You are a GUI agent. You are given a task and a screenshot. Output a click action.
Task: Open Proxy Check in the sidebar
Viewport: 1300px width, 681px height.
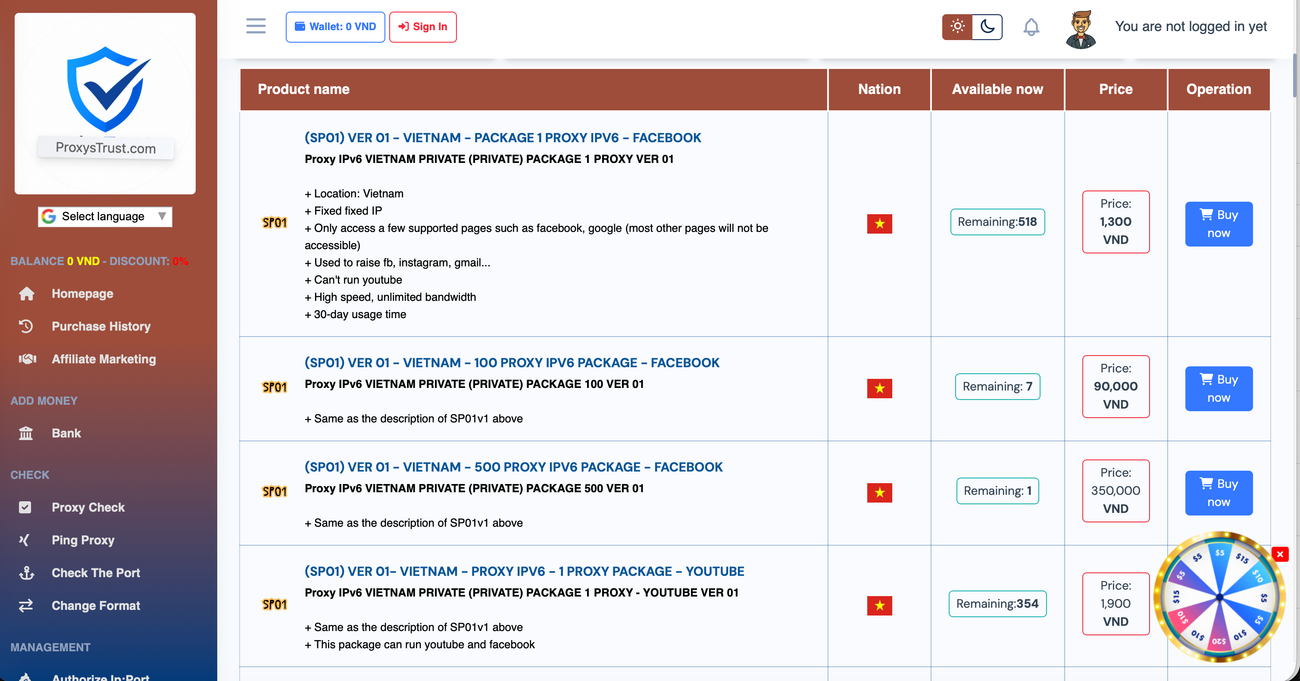[88, 507]
